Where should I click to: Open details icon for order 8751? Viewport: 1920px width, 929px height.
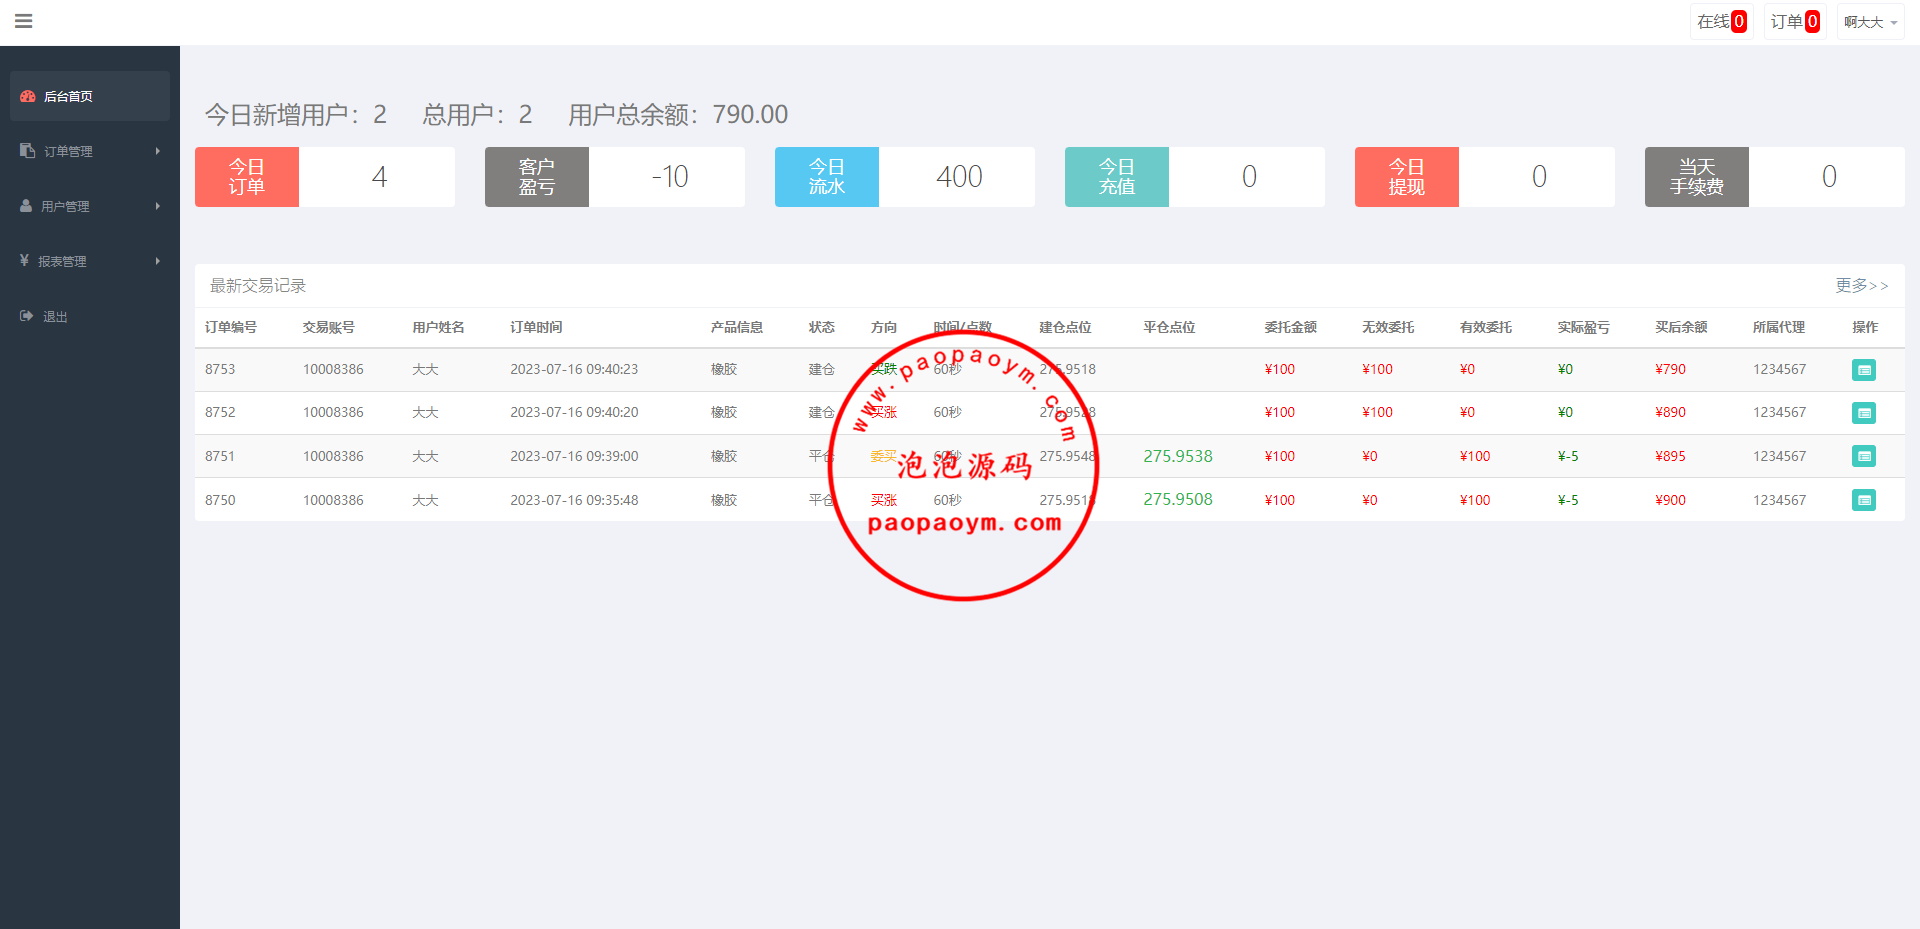pyautogui.click(x=1863, y=457)
